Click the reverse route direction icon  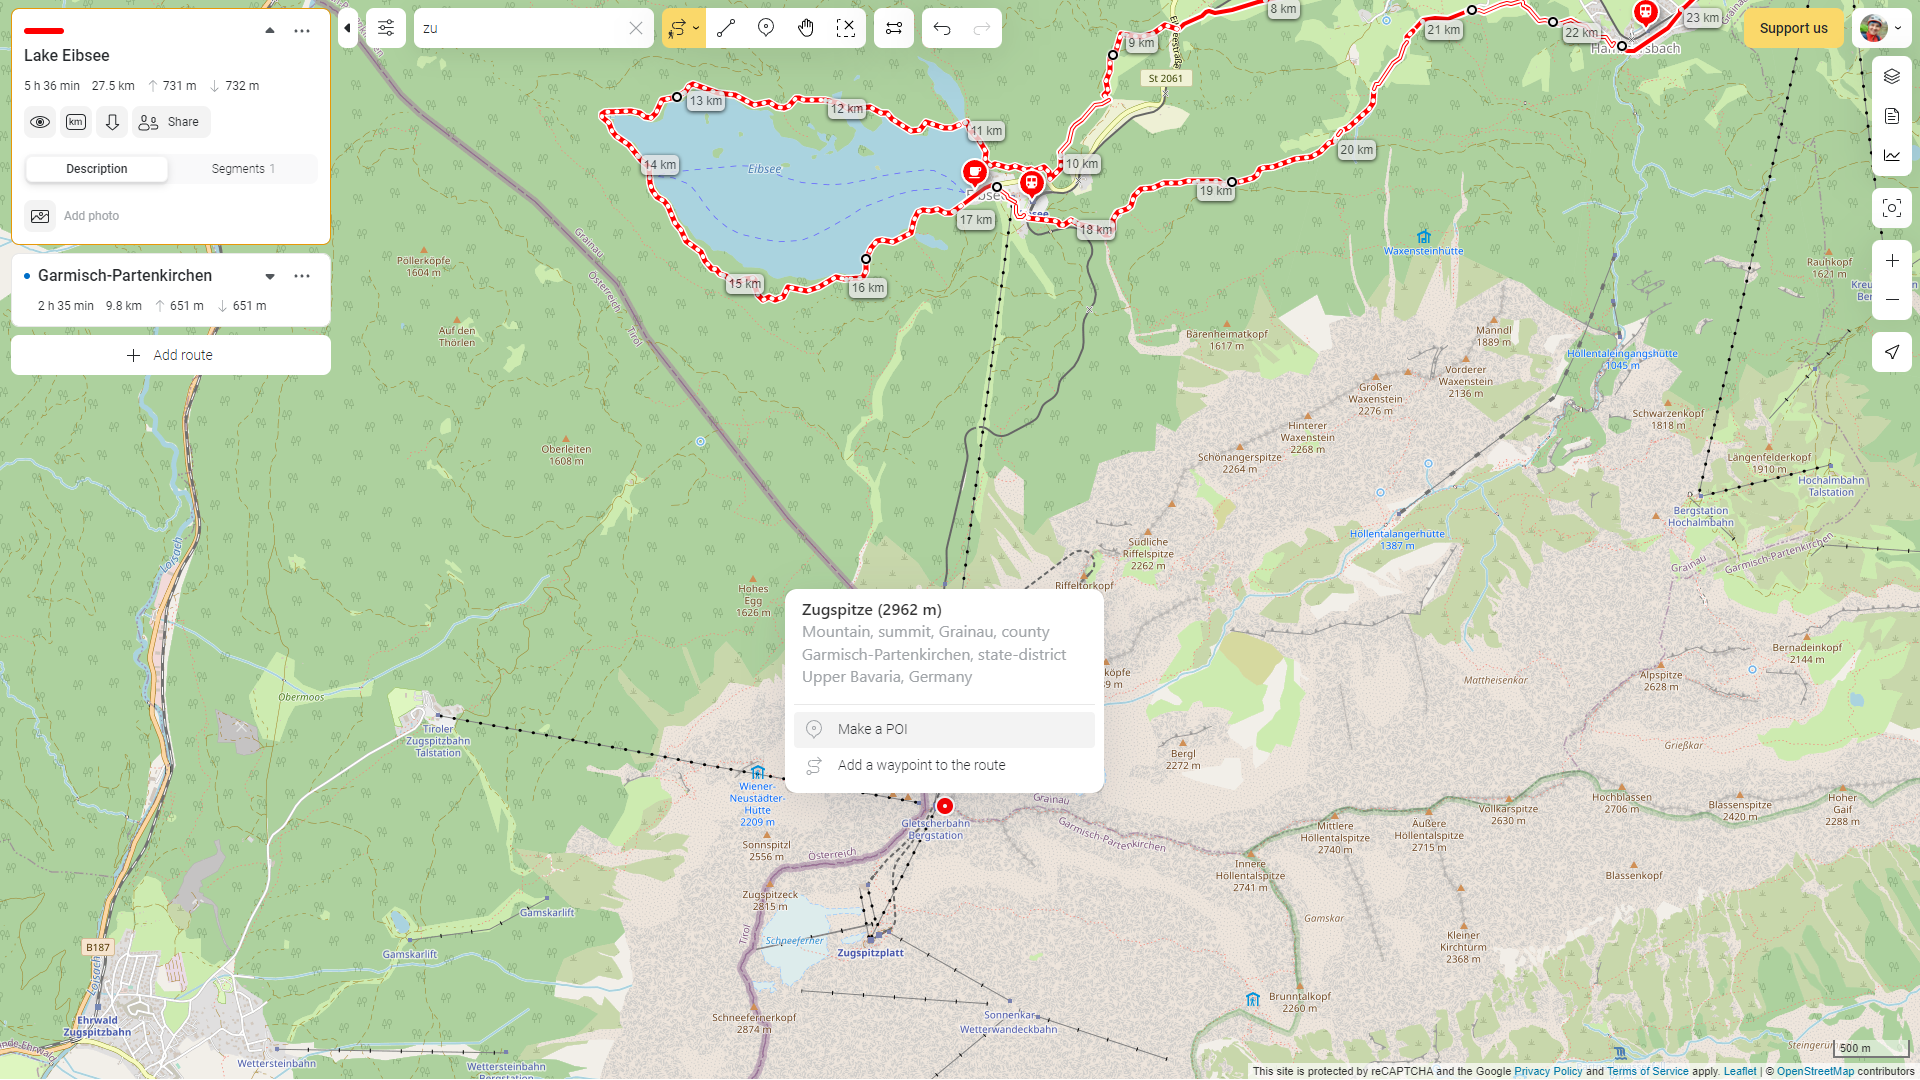point(894,28)
